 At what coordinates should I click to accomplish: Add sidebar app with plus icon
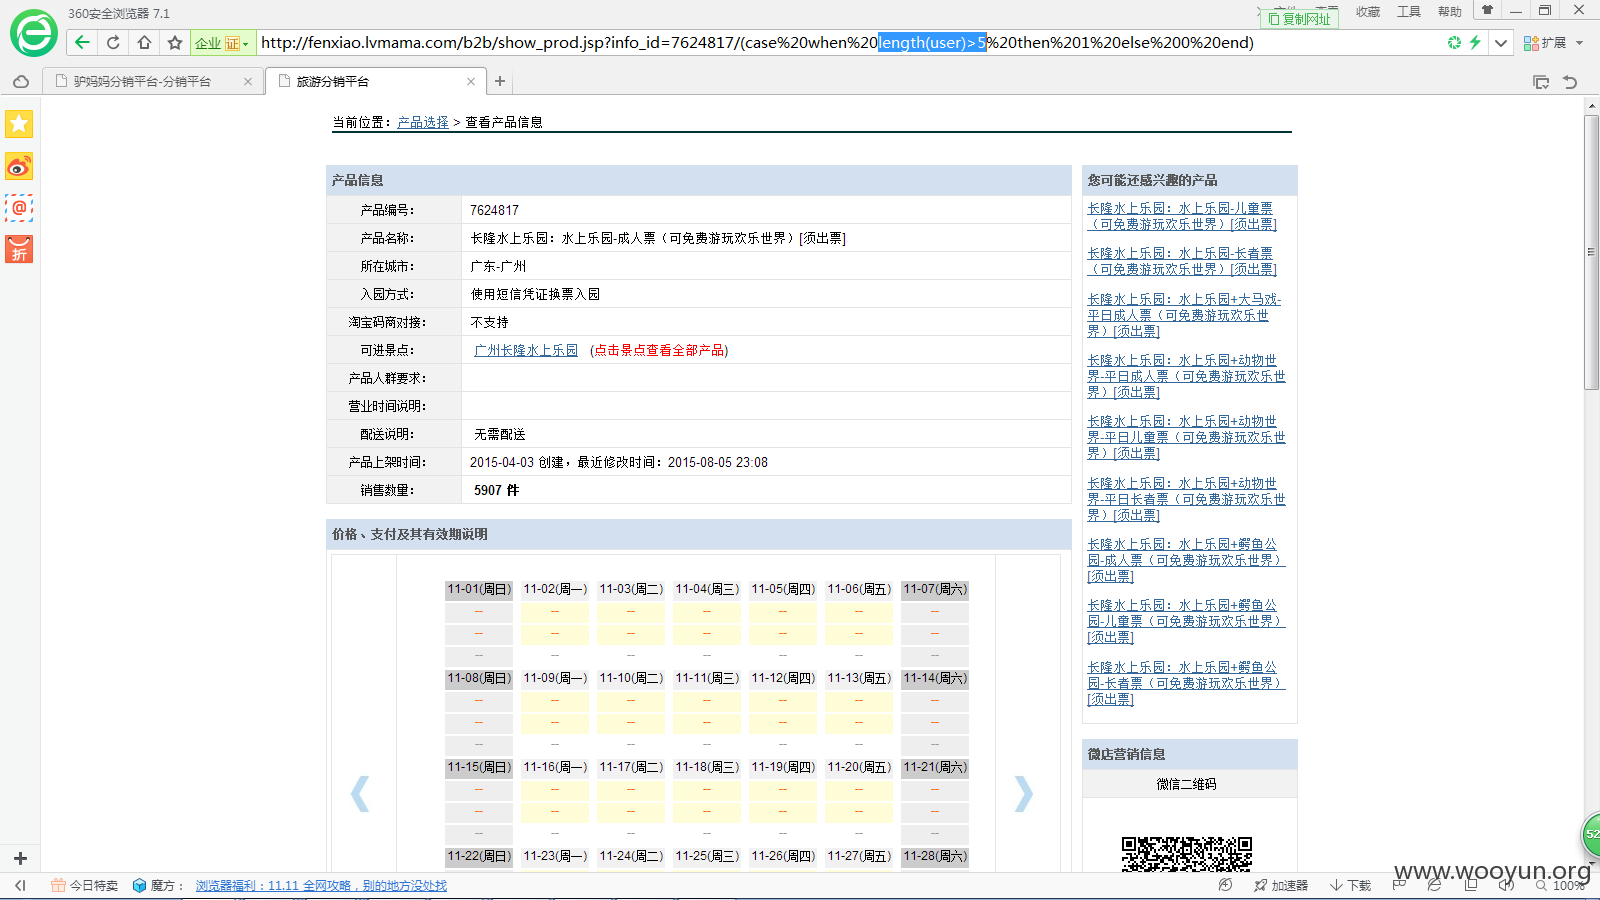[x=20, y=858]
